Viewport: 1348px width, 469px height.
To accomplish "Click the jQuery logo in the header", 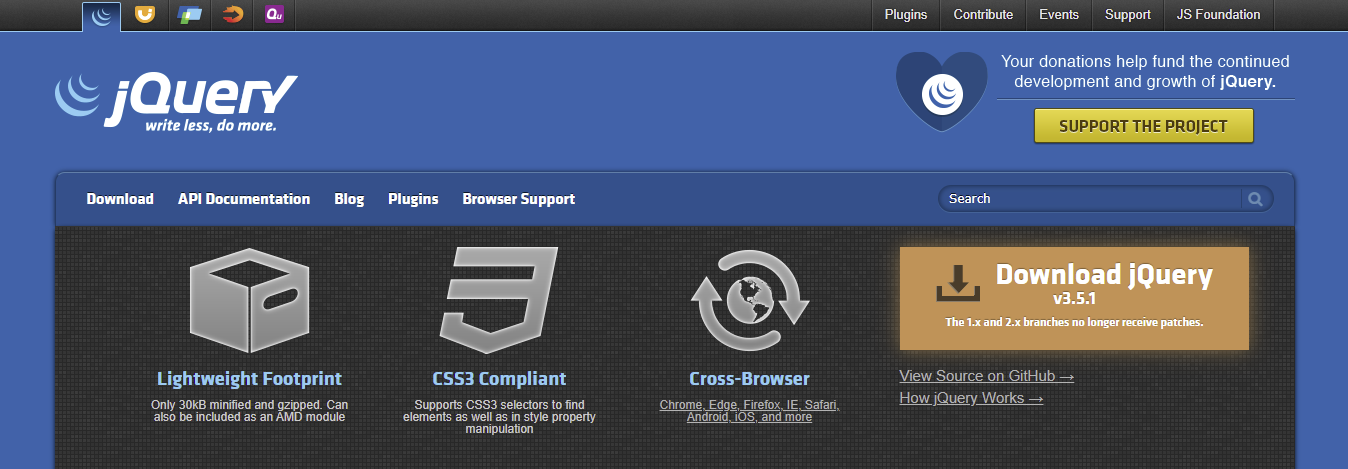I will [x=176, y=102].
